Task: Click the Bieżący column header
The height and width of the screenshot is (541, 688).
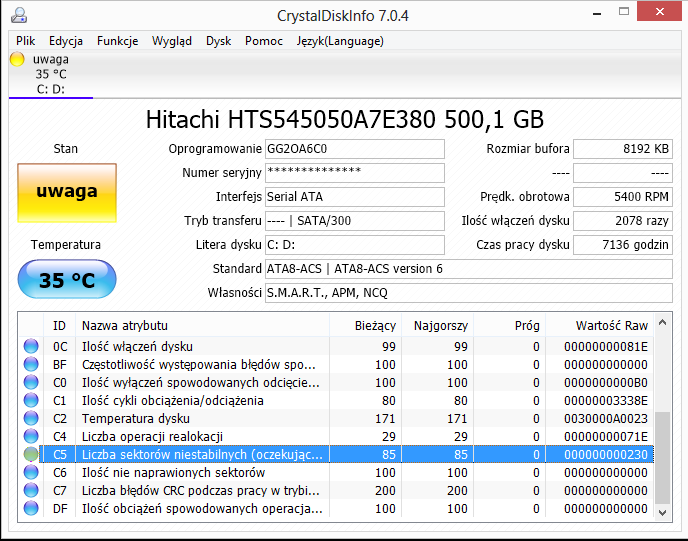Action: (x=365, y=326)
